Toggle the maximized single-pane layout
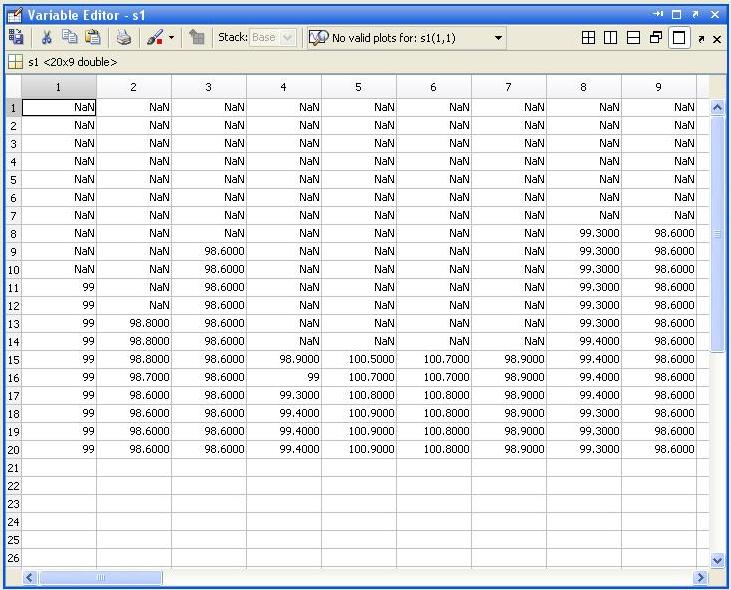Screen dimensions: 731x590 tap(679, 38)
